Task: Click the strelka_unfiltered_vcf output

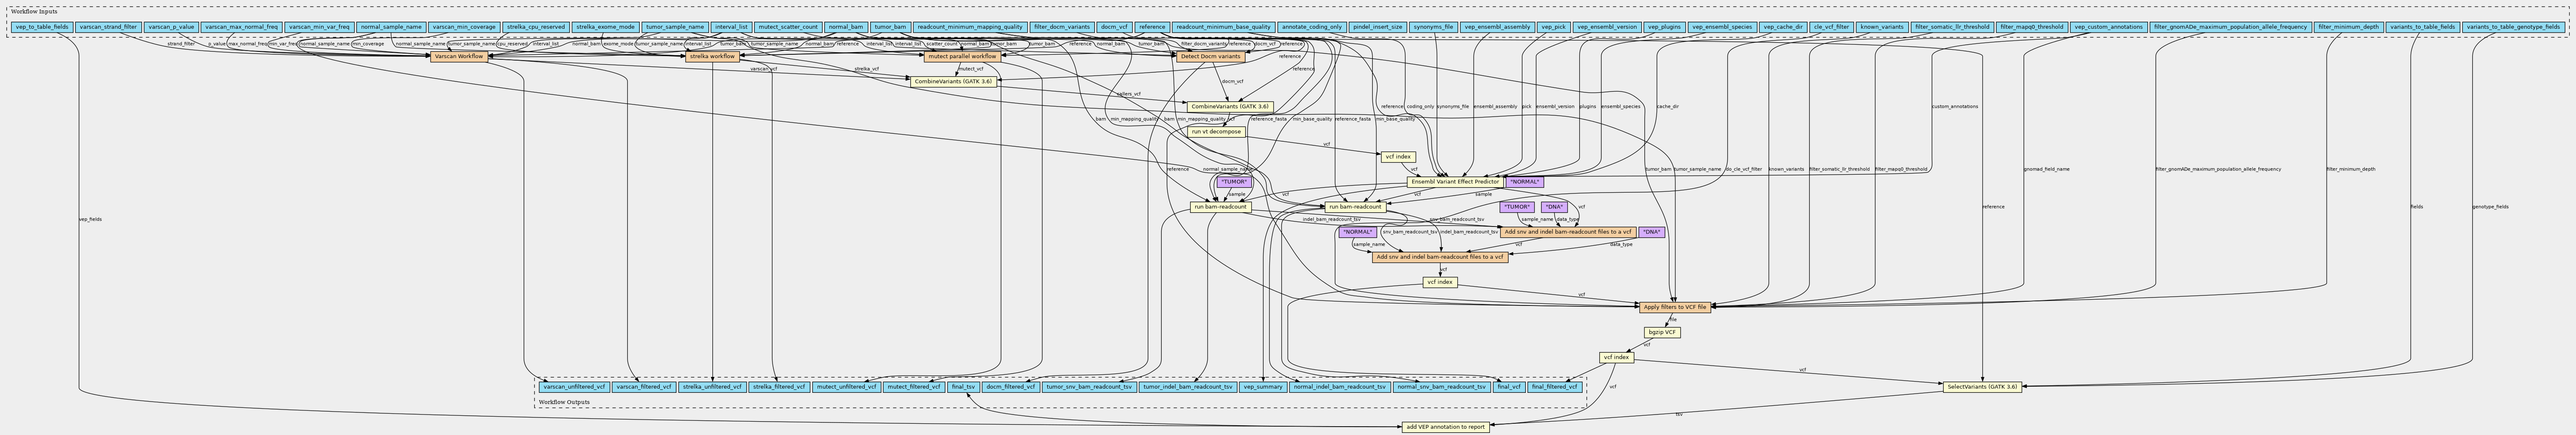Action: 712,386
